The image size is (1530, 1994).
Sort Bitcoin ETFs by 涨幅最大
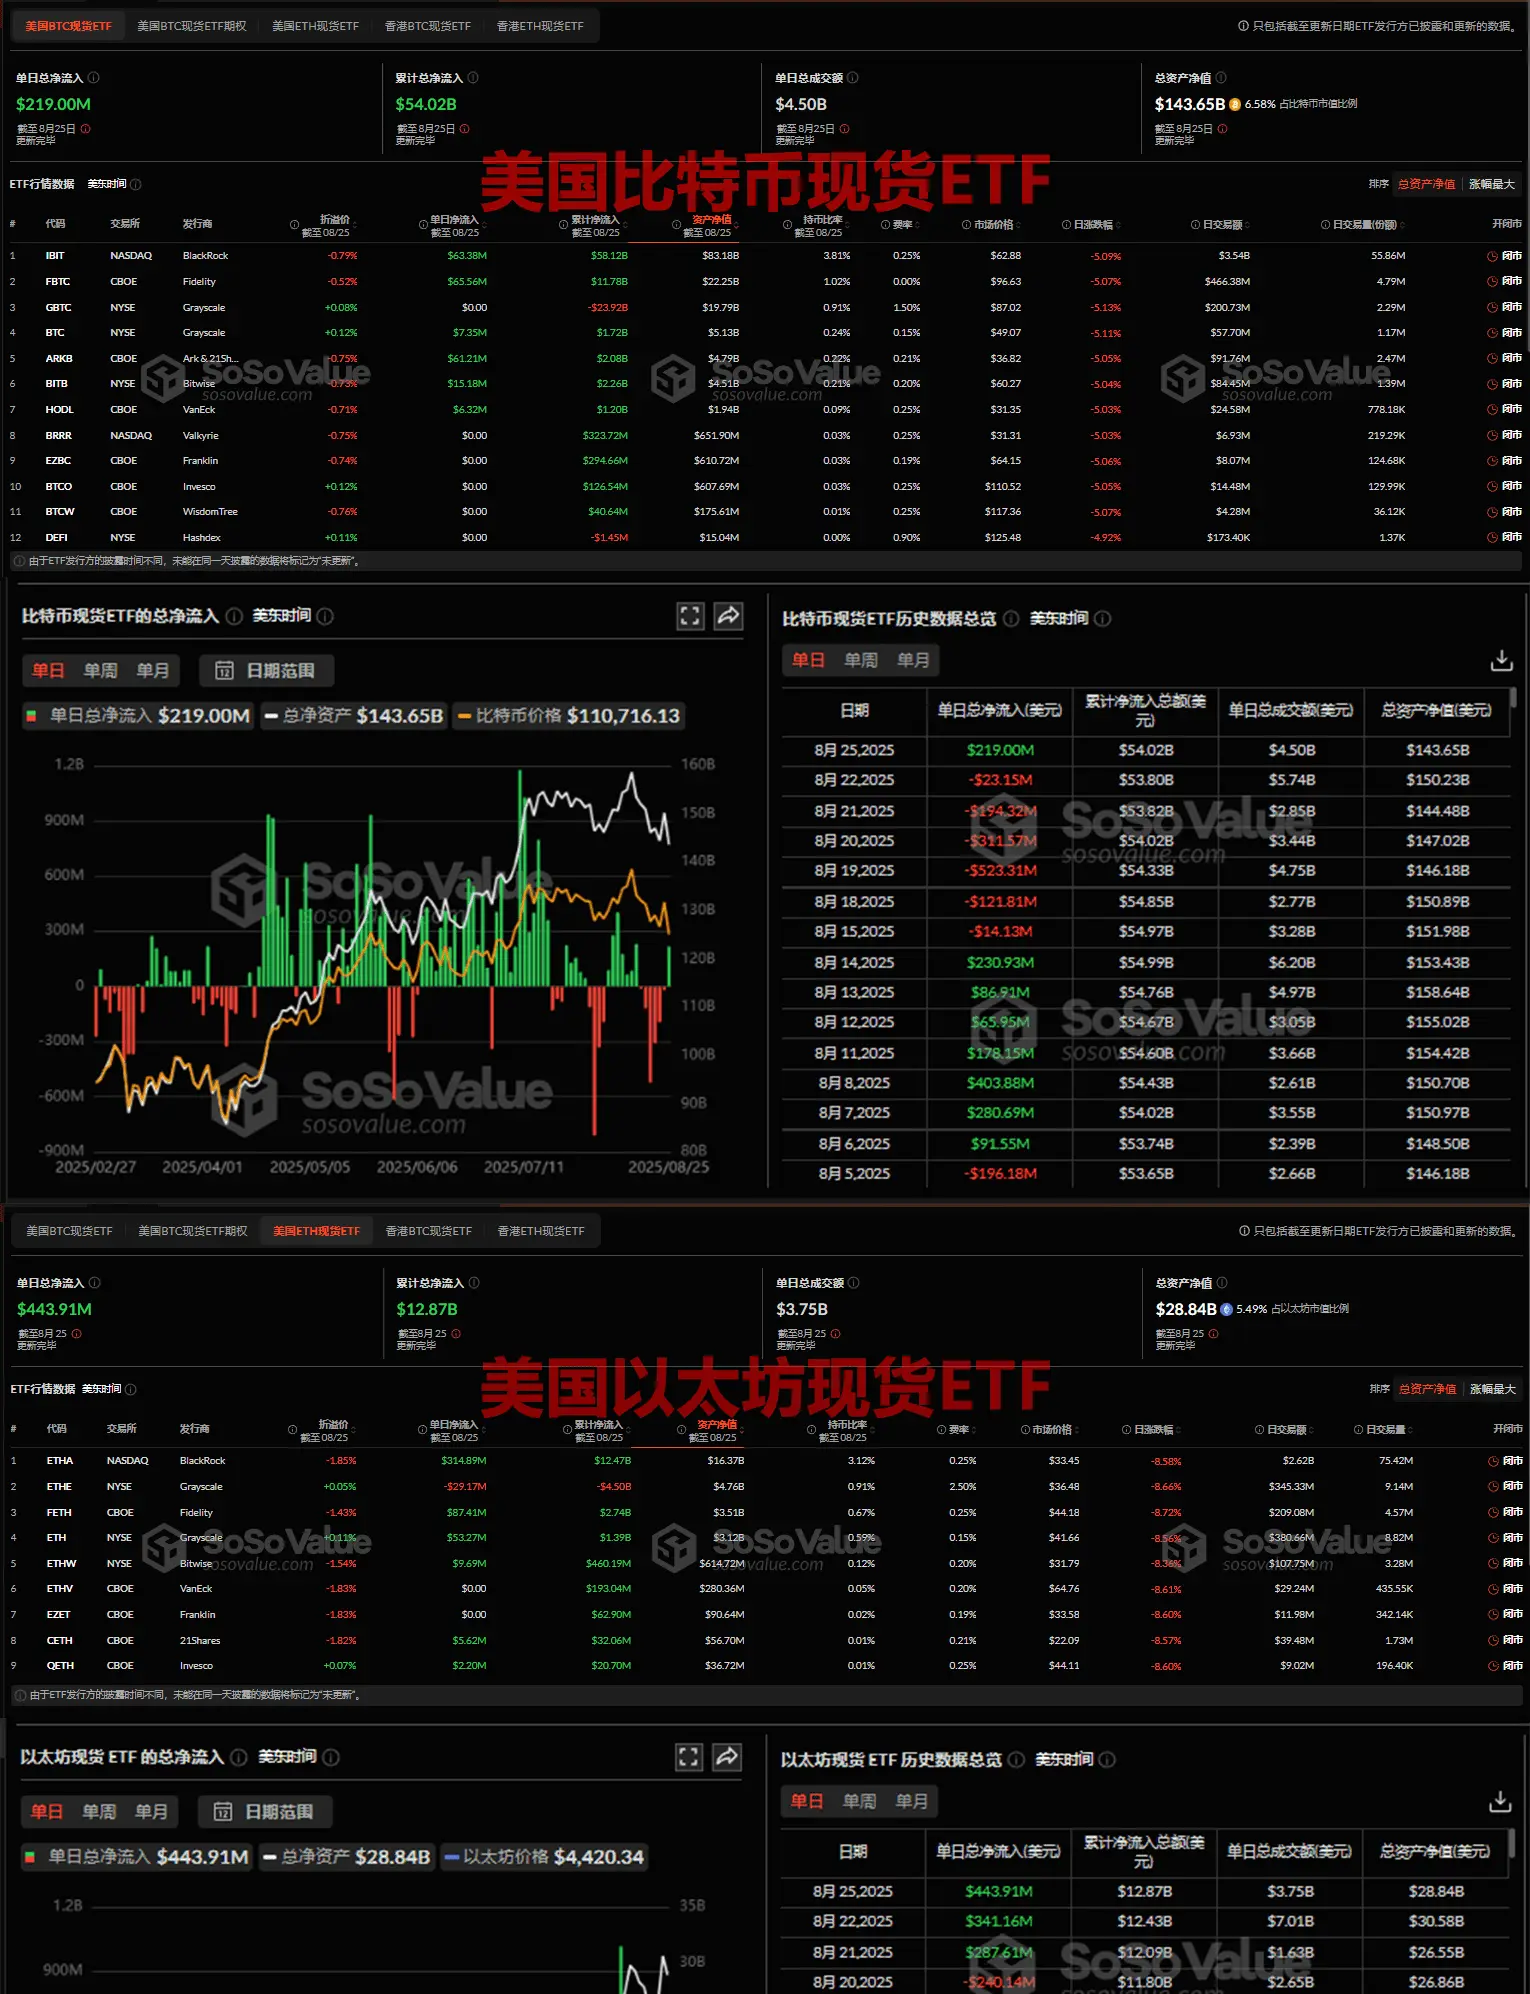1492,184
